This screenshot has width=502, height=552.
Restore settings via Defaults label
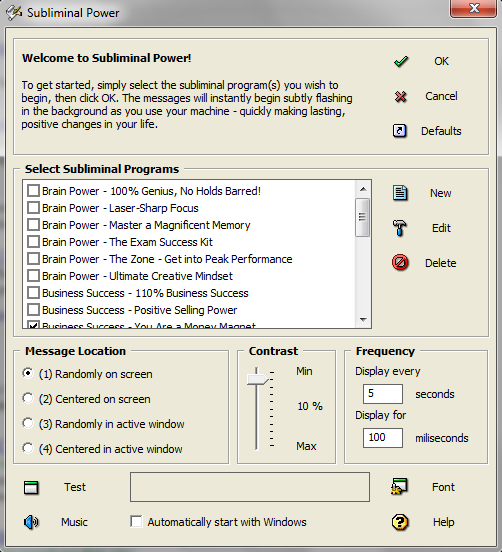tap(441, 131)
